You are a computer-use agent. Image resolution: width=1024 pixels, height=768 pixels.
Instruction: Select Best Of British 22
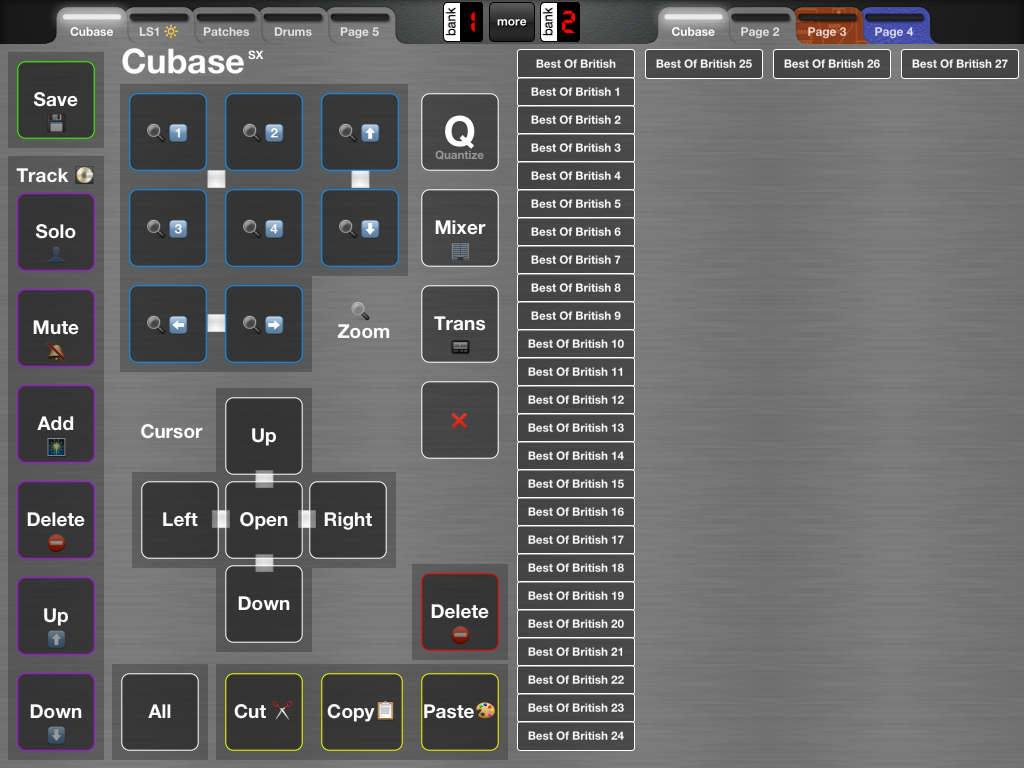(576, 680)
